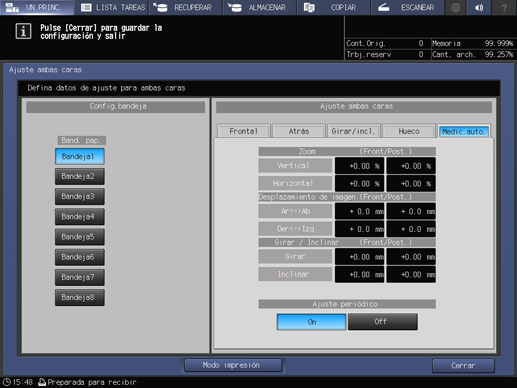Open the question mark help icon

504,7
